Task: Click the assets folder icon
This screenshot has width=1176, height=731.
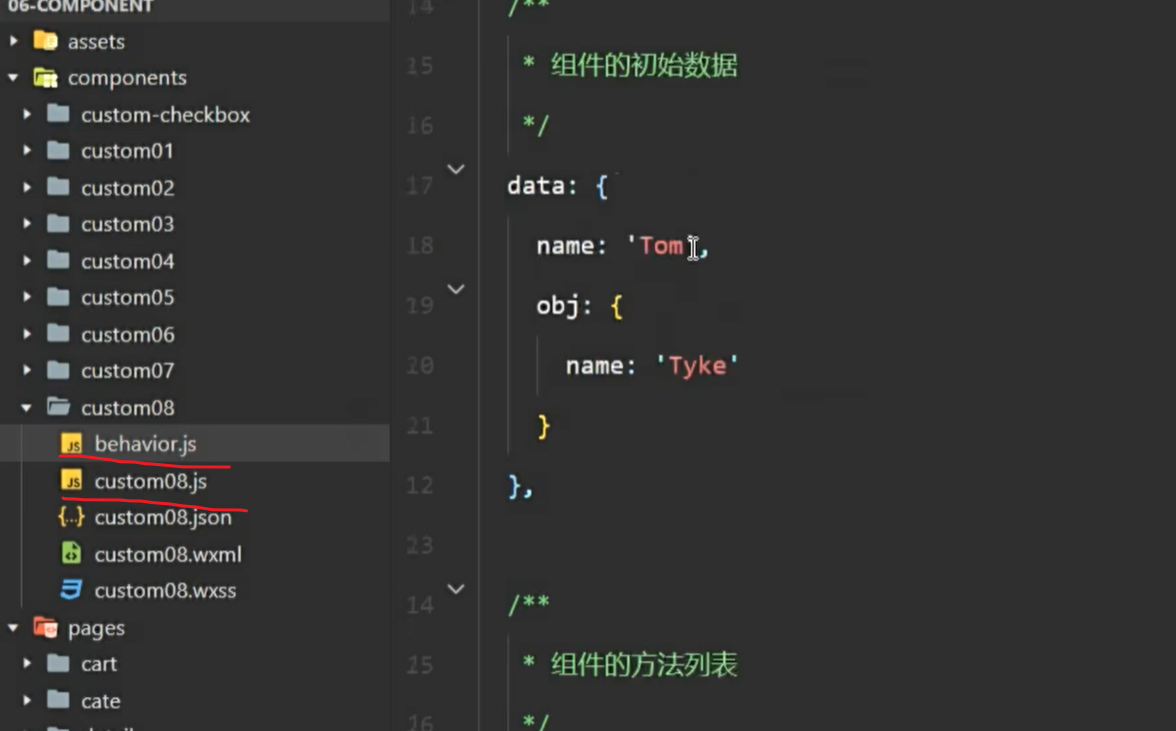Action: [x=45, y=41]
